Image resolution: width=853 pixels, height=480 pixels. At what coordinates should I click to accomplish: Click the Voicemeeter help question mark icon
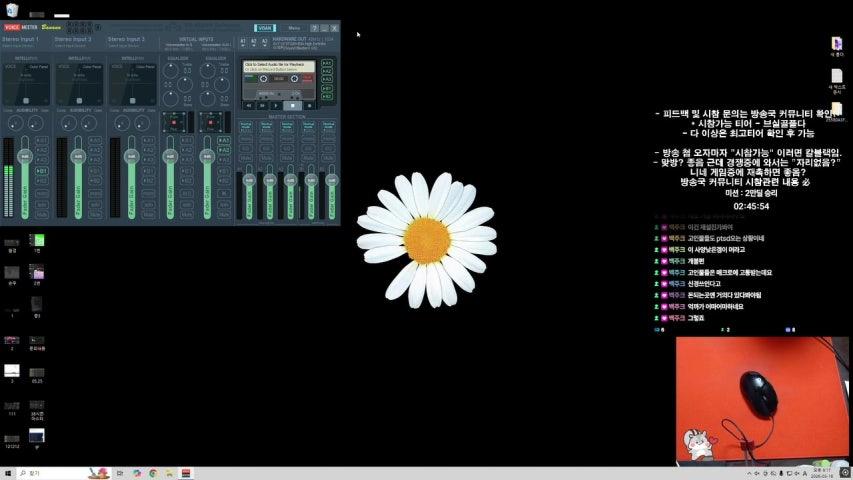click(314, 28)
